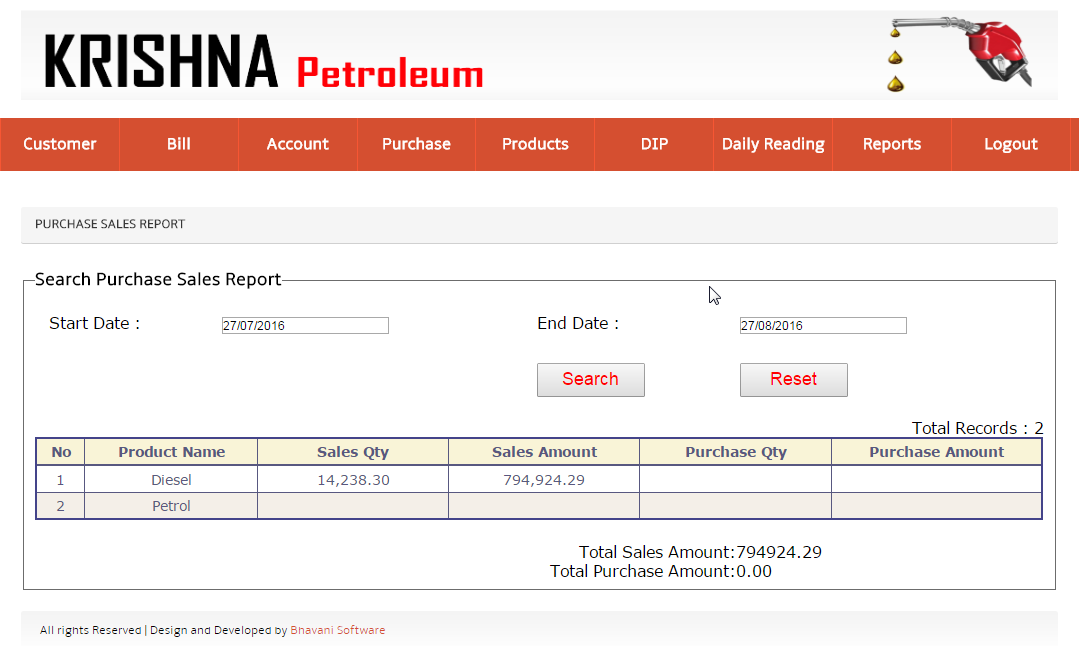Open the Customer menu
The image size is (1079, 646).
60,144
